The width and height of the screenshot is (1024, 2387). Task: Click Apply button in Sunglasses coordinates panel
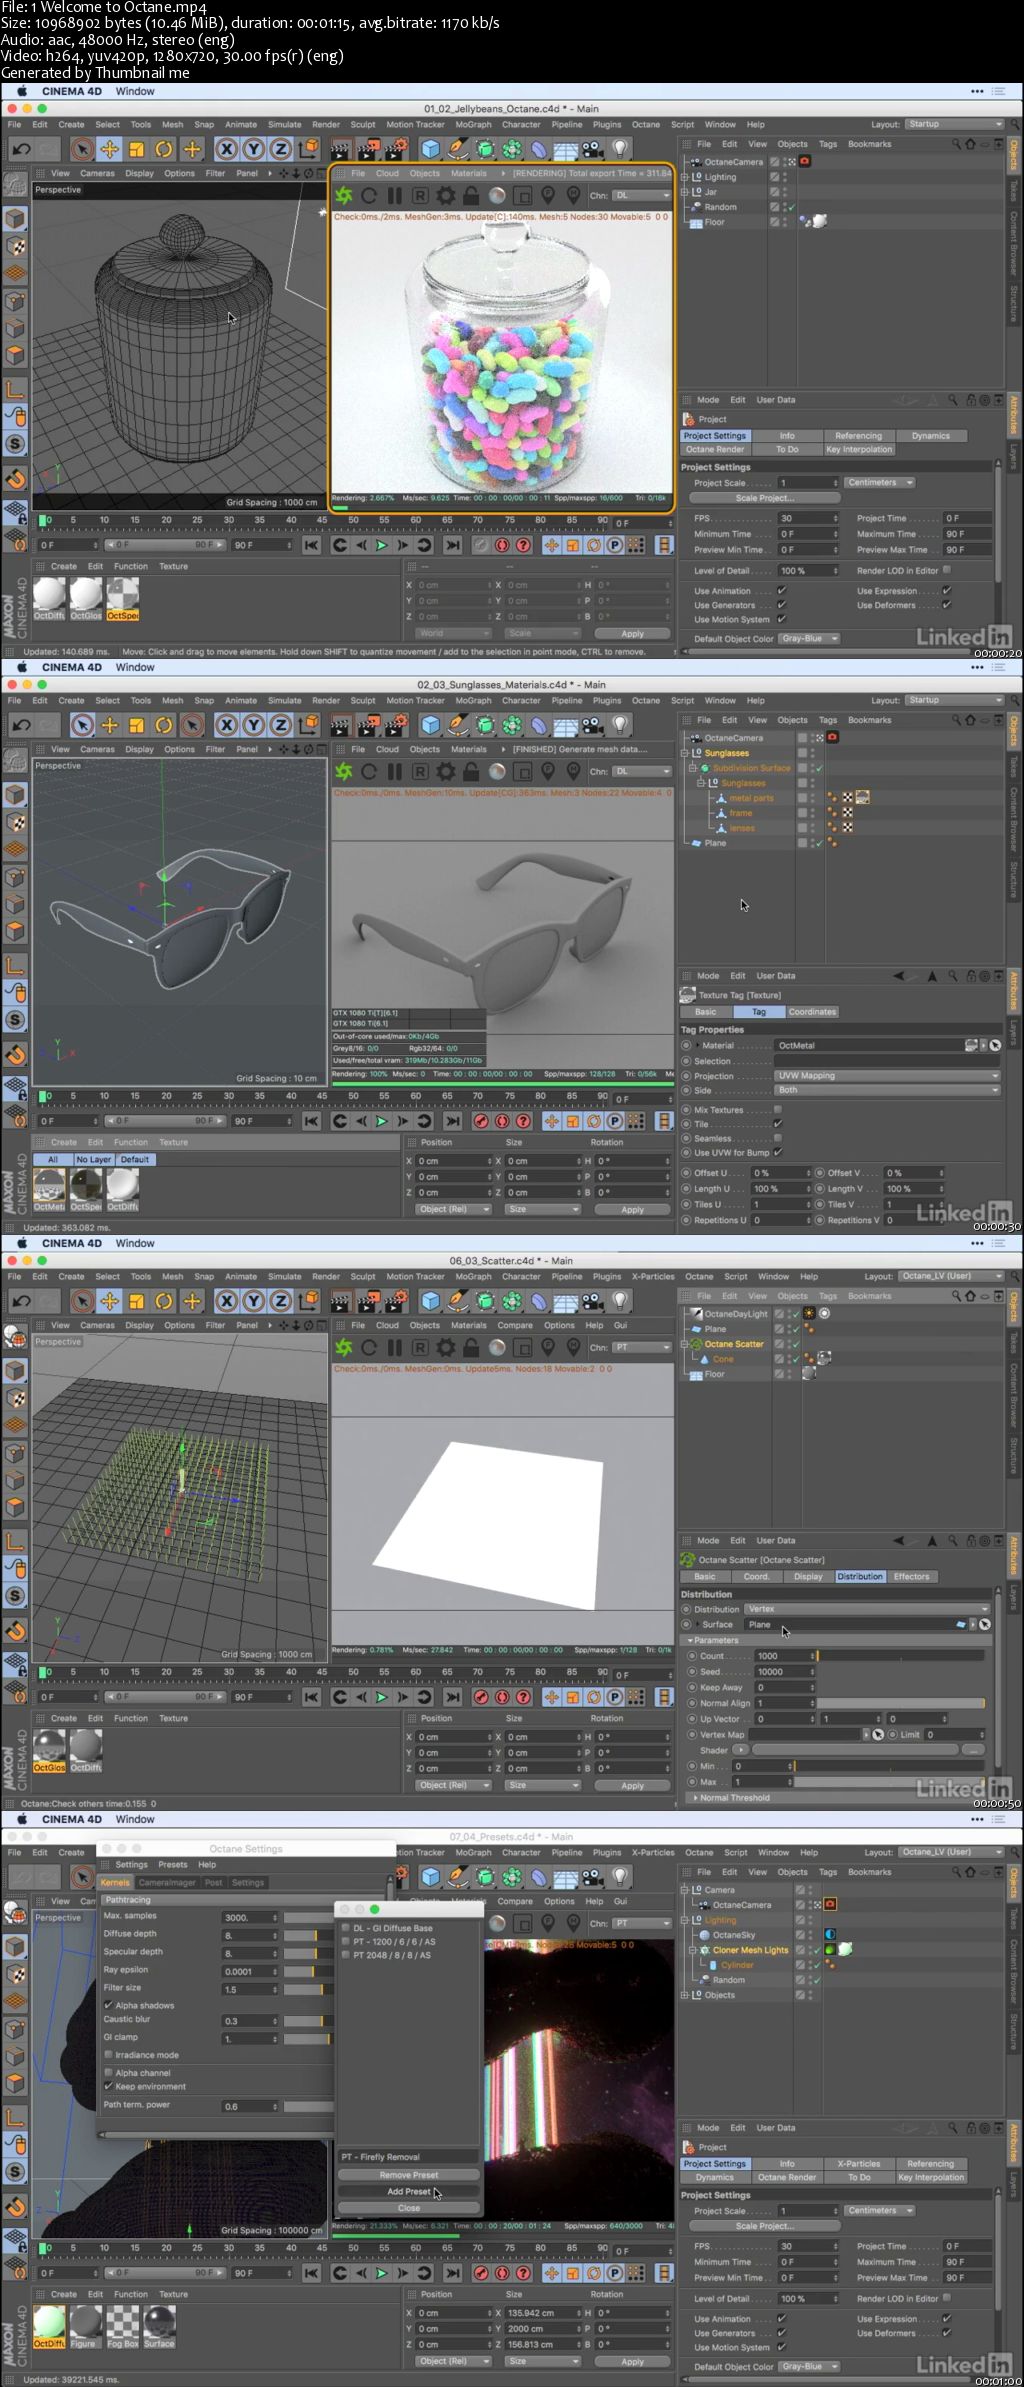(632, 1209)
